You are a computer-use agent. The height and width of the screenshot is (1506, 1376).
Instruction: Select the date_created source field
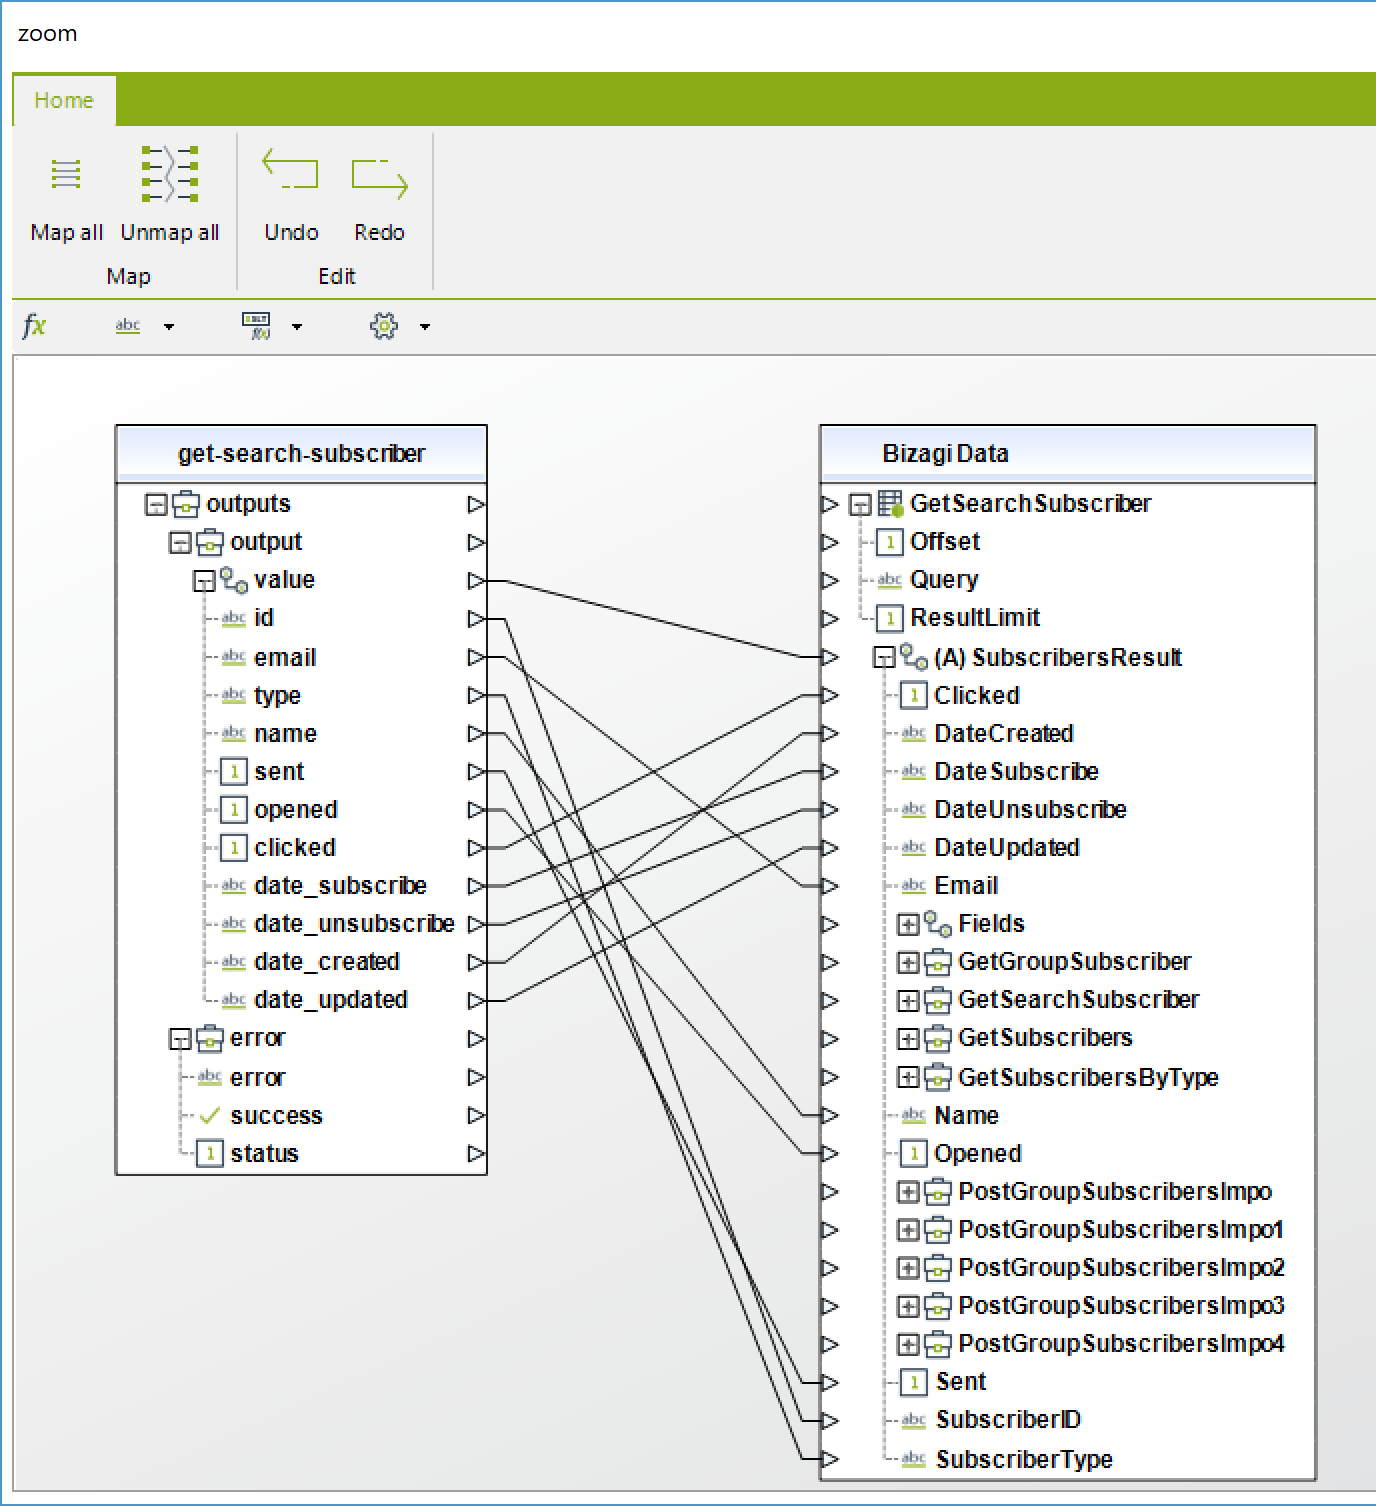[x=327, y=961]
